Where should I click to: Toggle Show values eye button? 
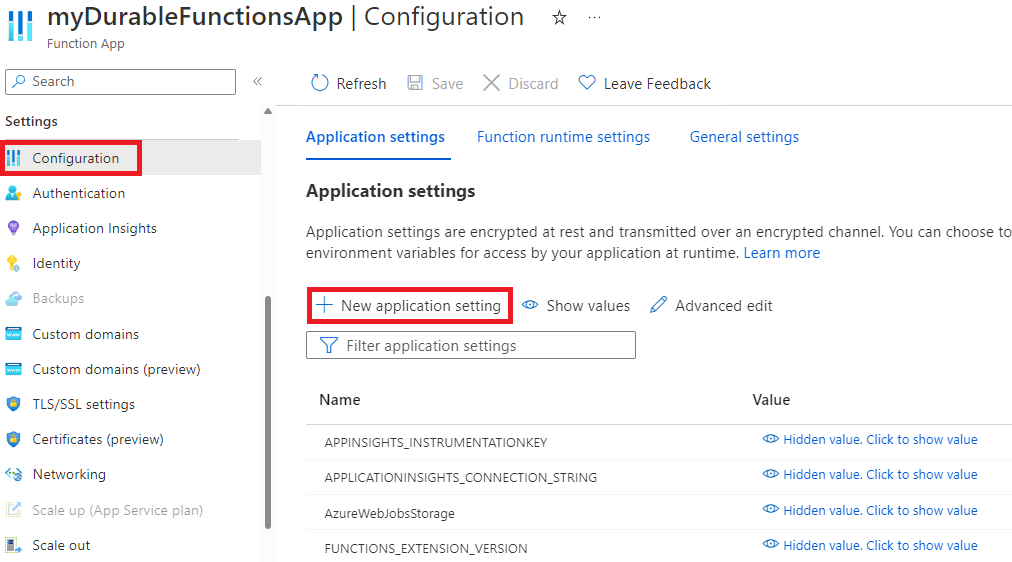pos(576,305)
